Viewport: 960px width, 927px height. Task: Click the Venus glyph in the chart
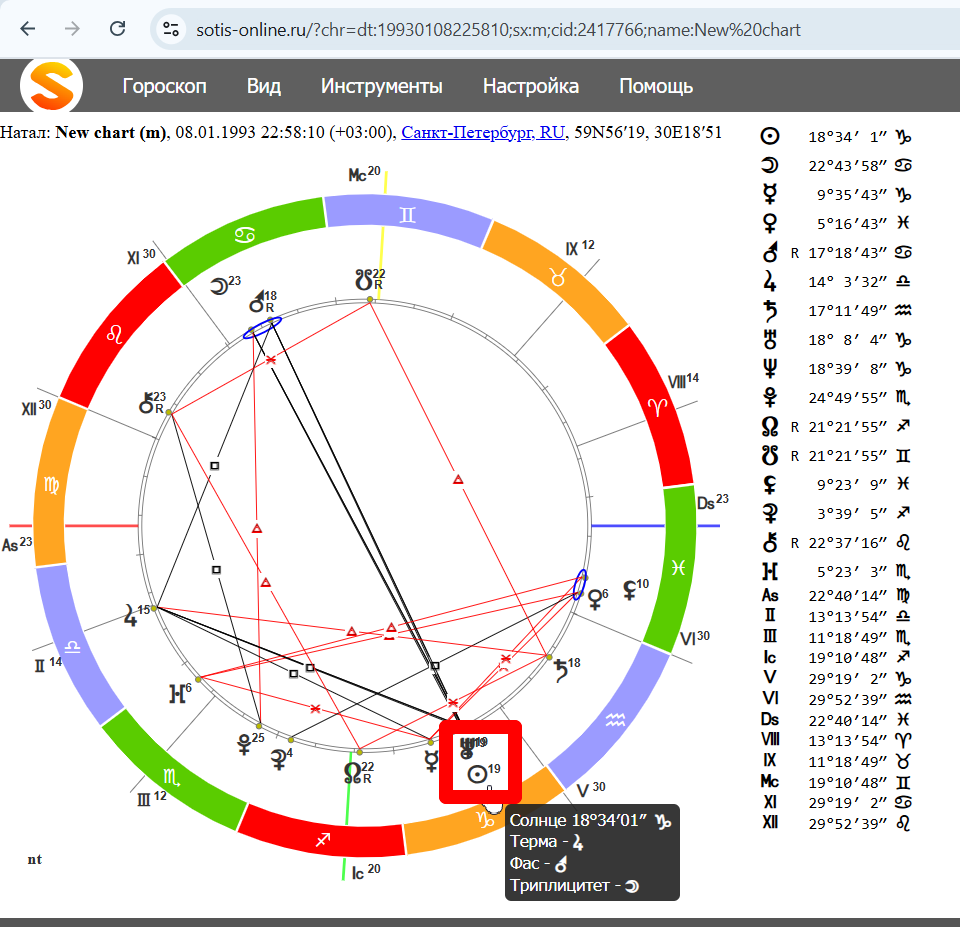tap(594, 599)
